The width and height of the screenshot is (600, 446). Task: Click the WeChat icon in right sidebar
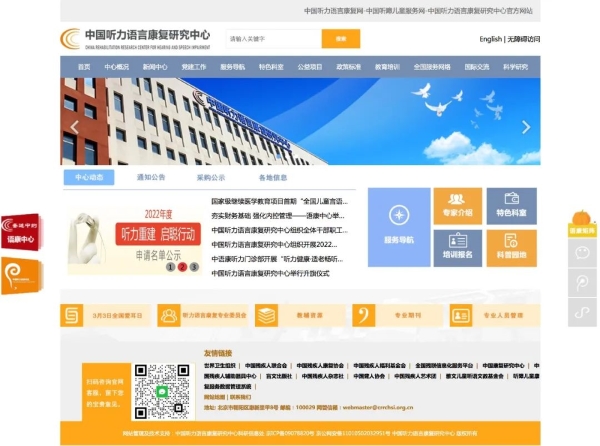point(582,252)
